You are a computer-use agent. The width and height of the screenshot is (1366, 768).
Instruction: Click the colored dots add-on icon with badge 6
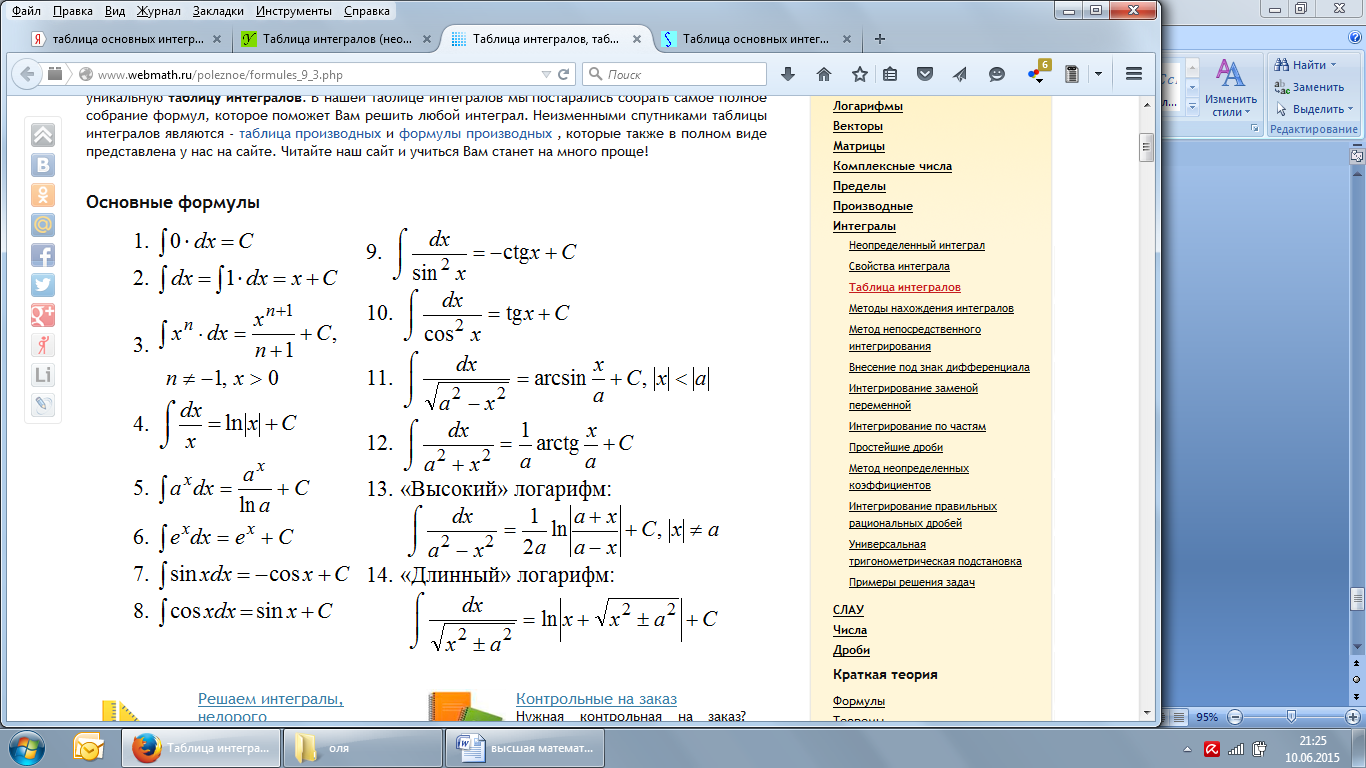pos(1038,73)
